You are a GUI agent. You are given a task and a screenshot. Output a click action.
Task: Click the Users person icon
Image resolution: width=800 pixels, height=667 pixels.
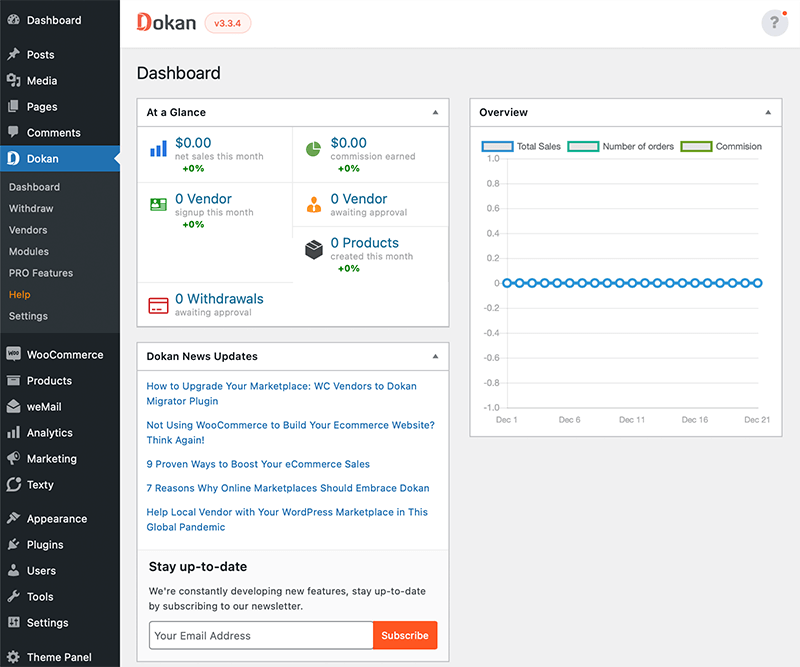click(x=13, y=570)
